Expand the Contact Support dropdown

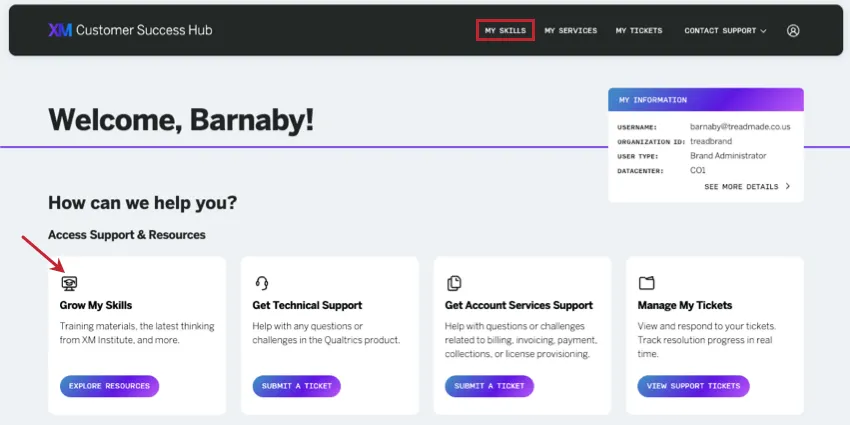pos(725,30)
